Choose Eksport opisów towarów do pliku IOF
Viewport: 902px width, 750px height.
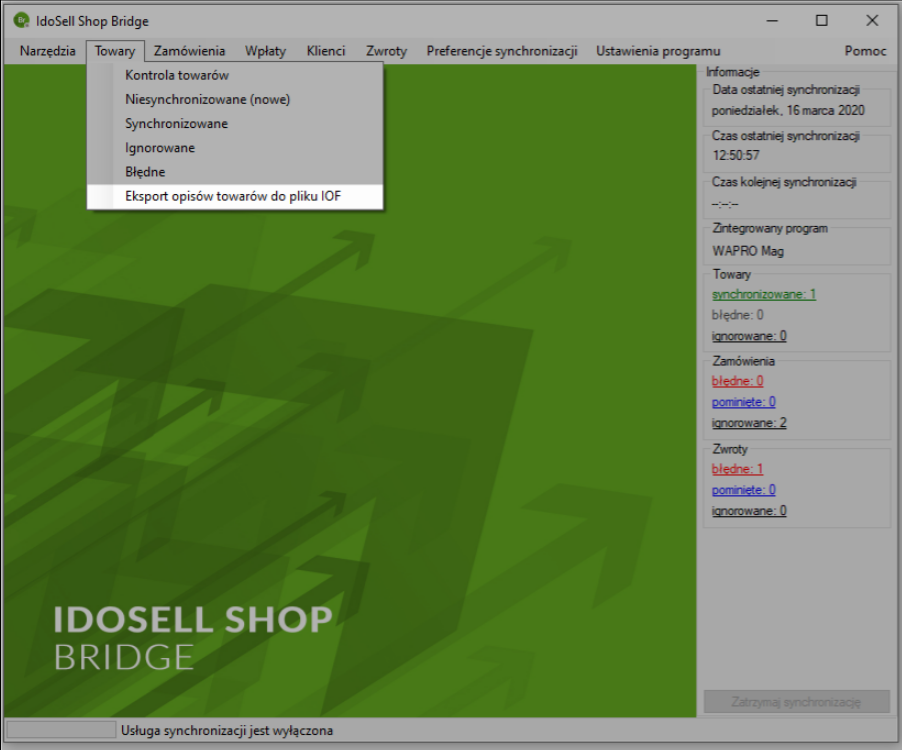click(235, 196)
